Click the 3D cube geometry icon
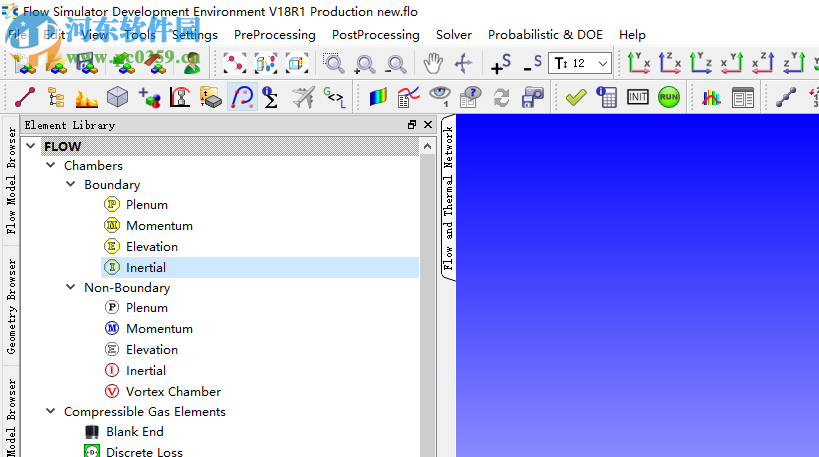The image size is (819, 457). point(118,97)
